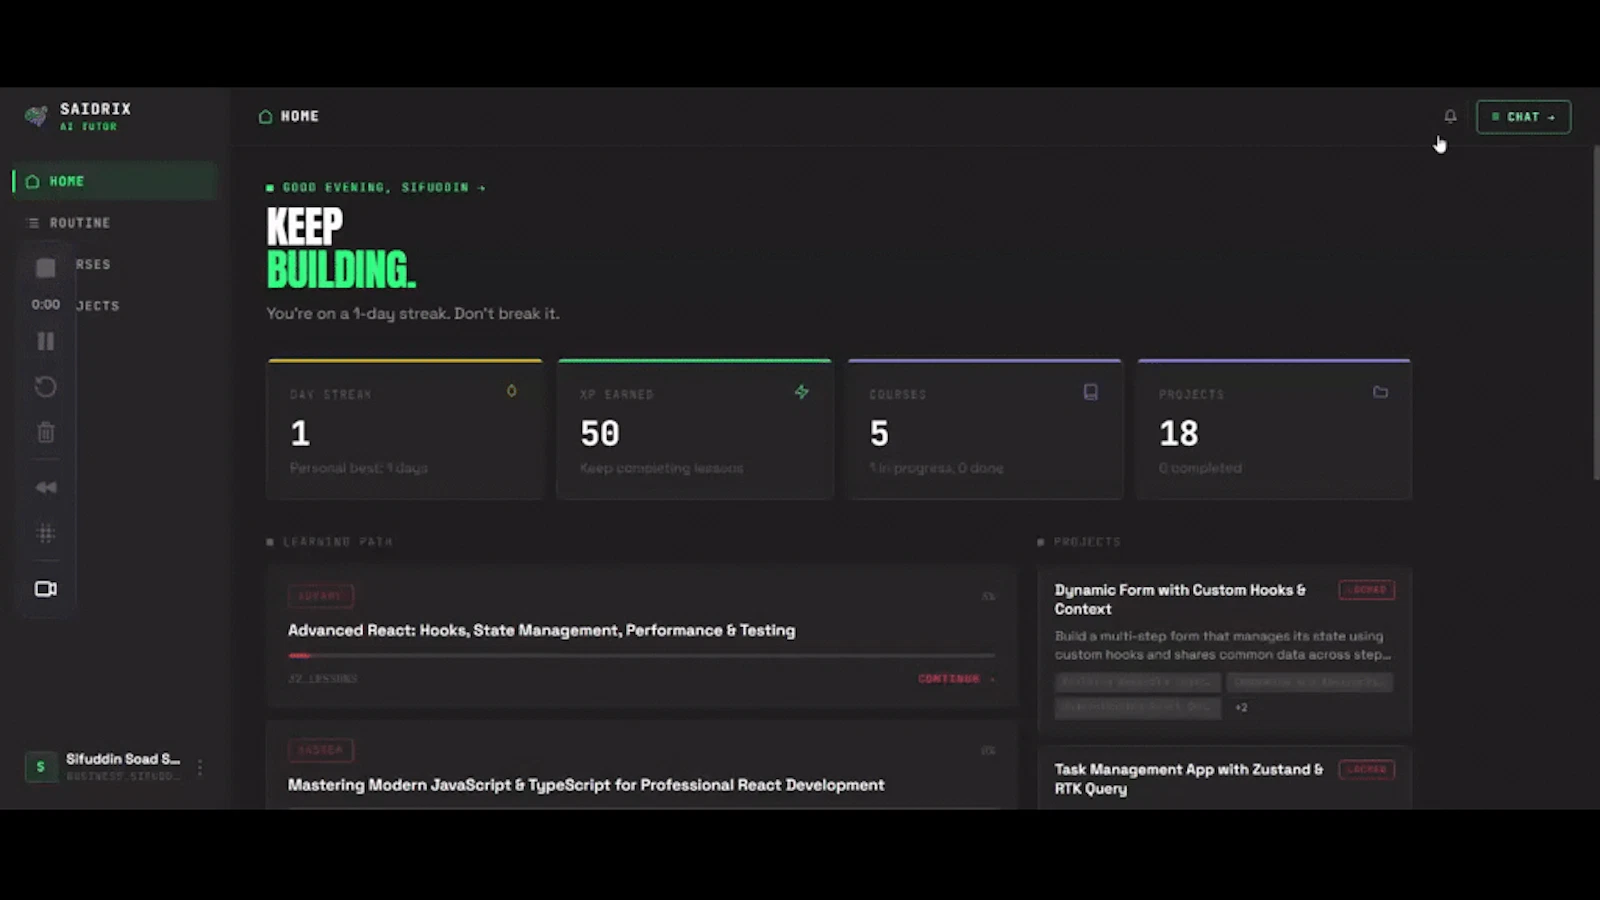The height and width of the screenshot is (900, 1600).
Task: Click Locked badge on Dynamic Form project
Action: click(x=1367, y=590)
